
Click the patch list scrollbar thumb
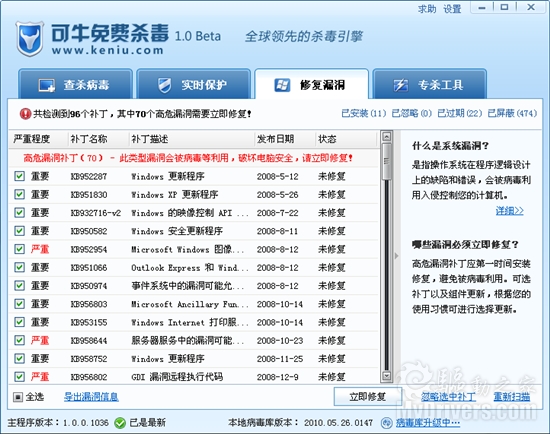[x=387, y=161]
